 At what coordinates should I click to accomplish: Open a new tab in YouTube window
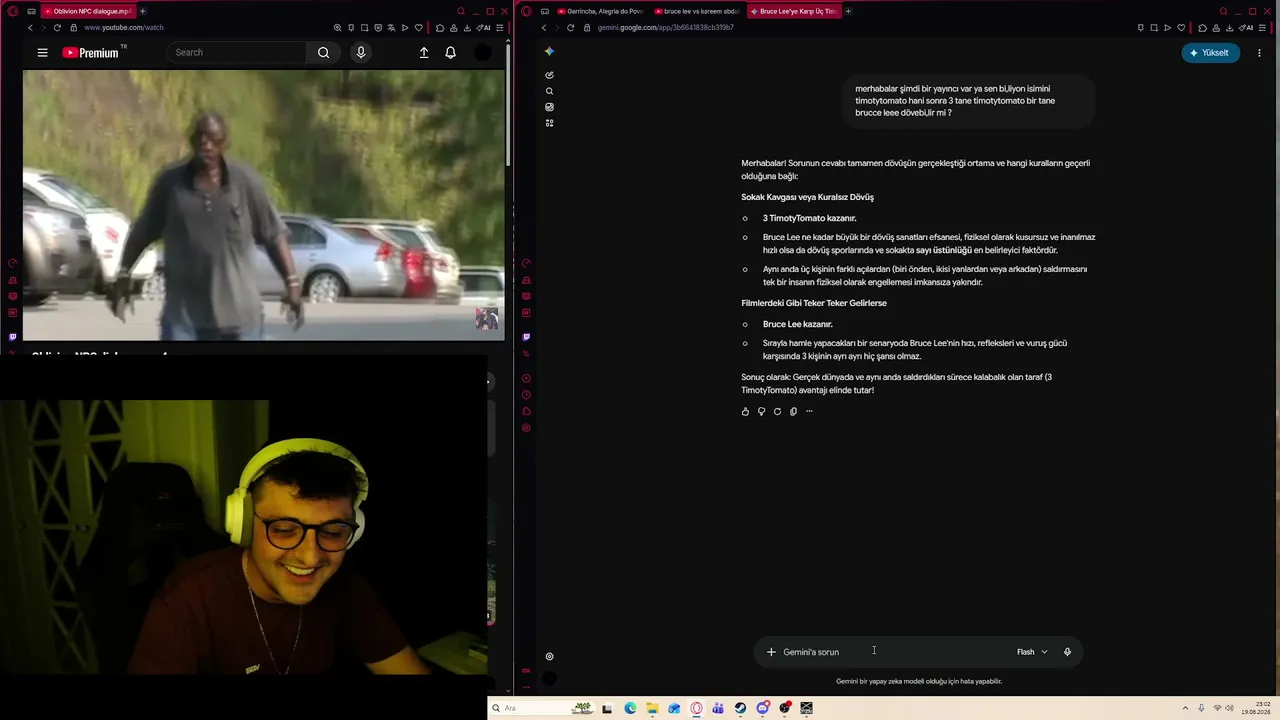[x=142, y=11]
